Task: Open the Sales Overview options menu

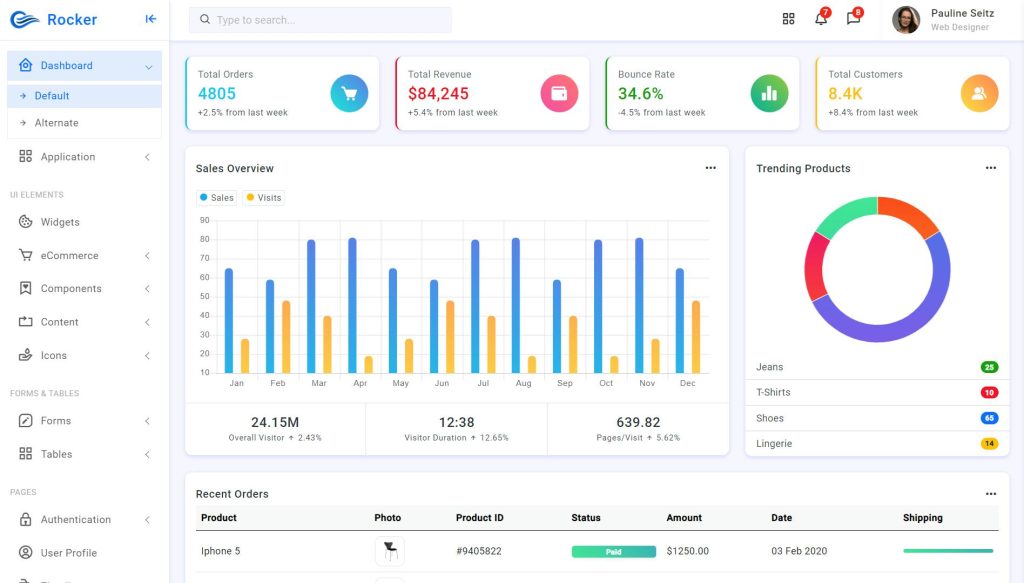Action: tap(711, 168)
